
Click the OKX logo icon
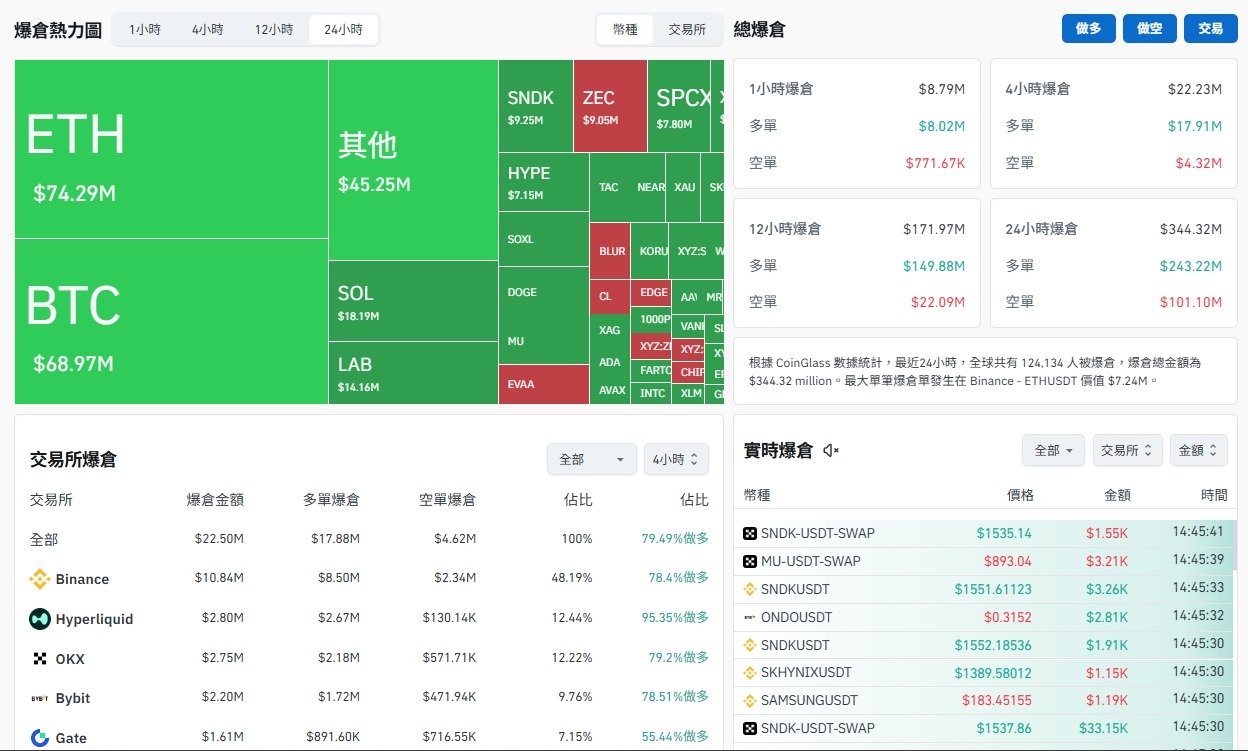[x=40, y=658]
